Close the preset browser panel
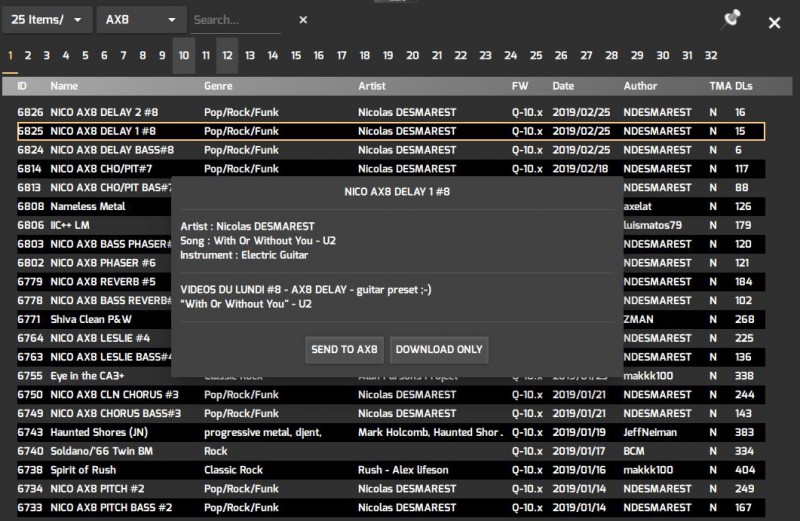 tap(774, 22)
